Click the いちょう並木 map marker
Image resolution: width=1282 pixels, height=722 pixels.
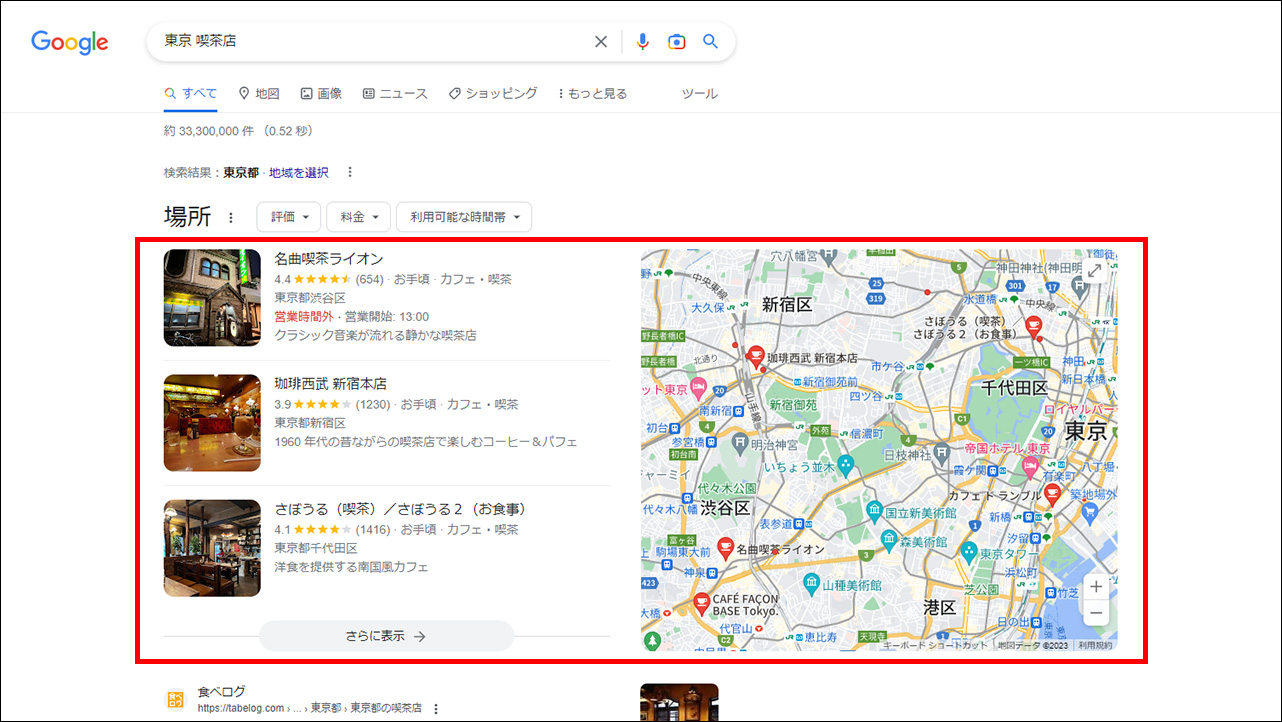(846, 465)
